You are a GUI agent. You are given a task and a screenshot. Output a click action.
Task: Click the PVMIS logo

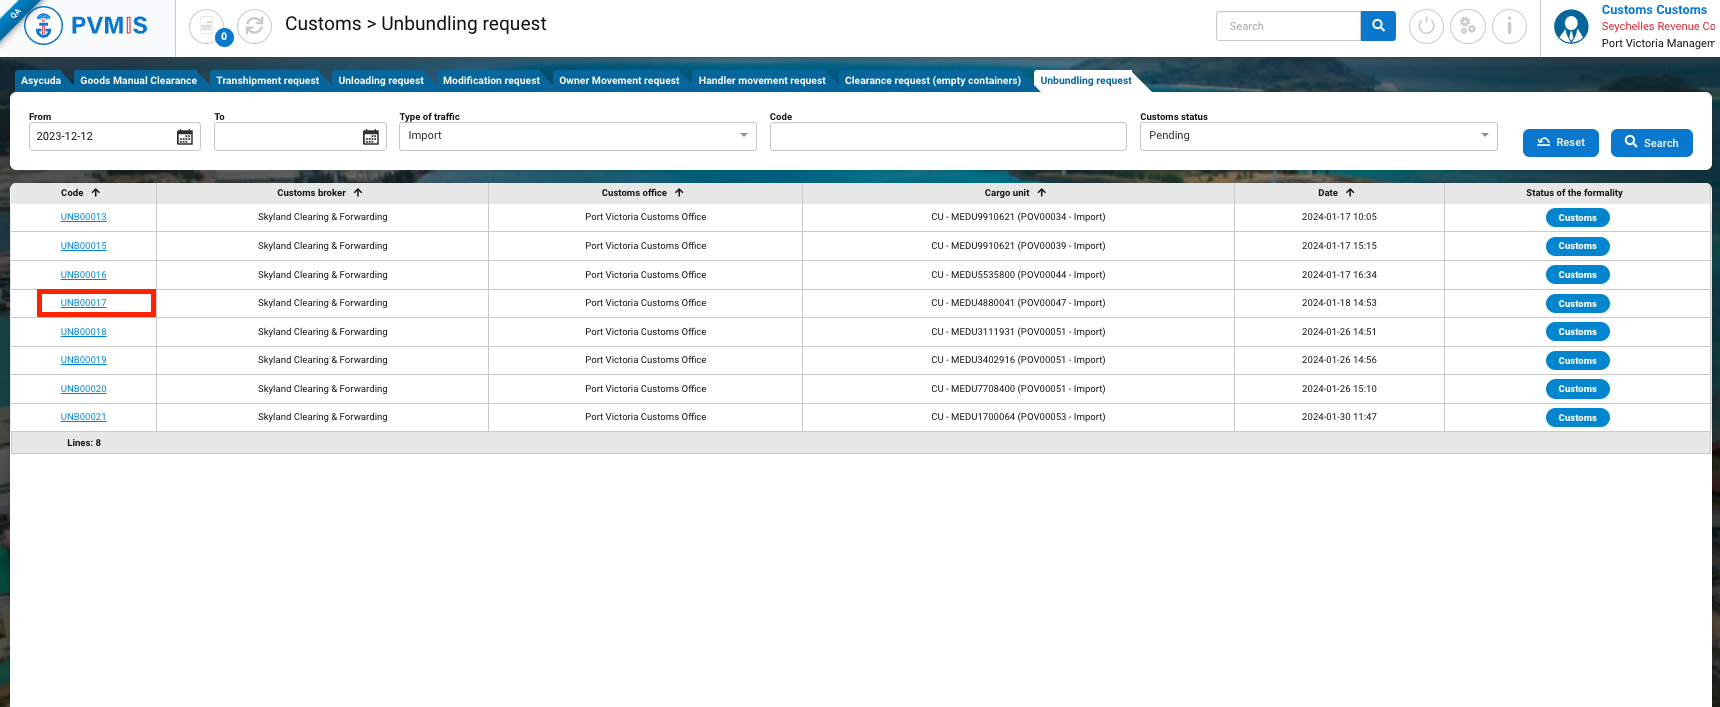[x=86, y=26]
